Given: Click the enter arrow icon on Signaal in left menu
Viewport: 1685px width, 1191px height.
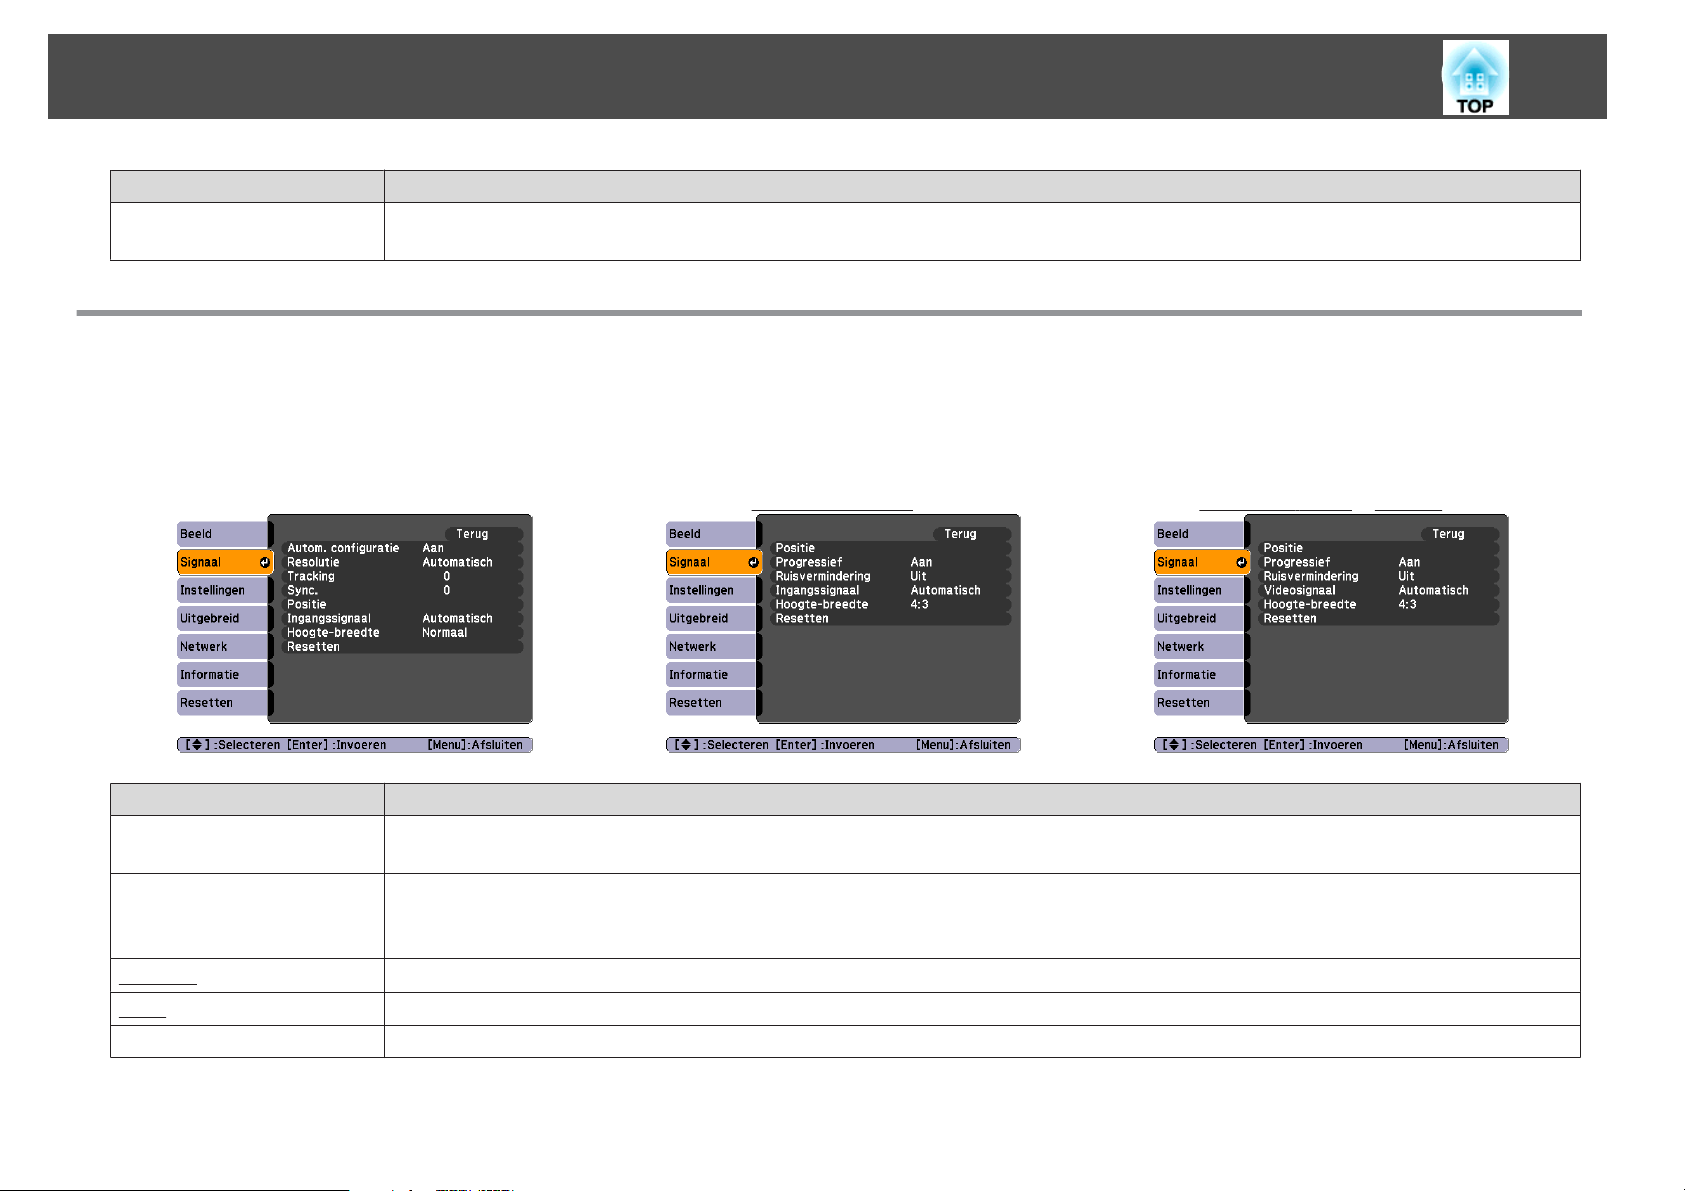Looking at the screenshot, I should (x=264, y=562).
